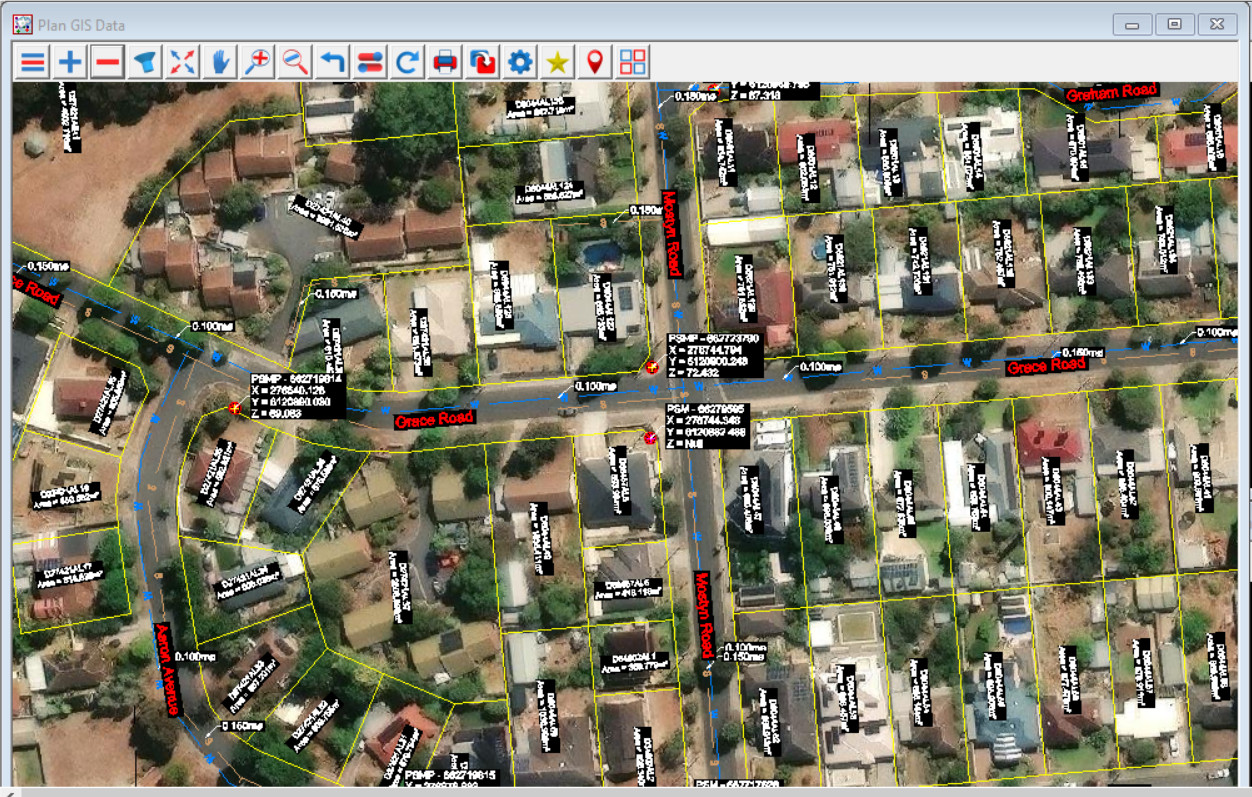Click the yellow star favorites icon
1252x797 pixels.
tap(558, 62)
